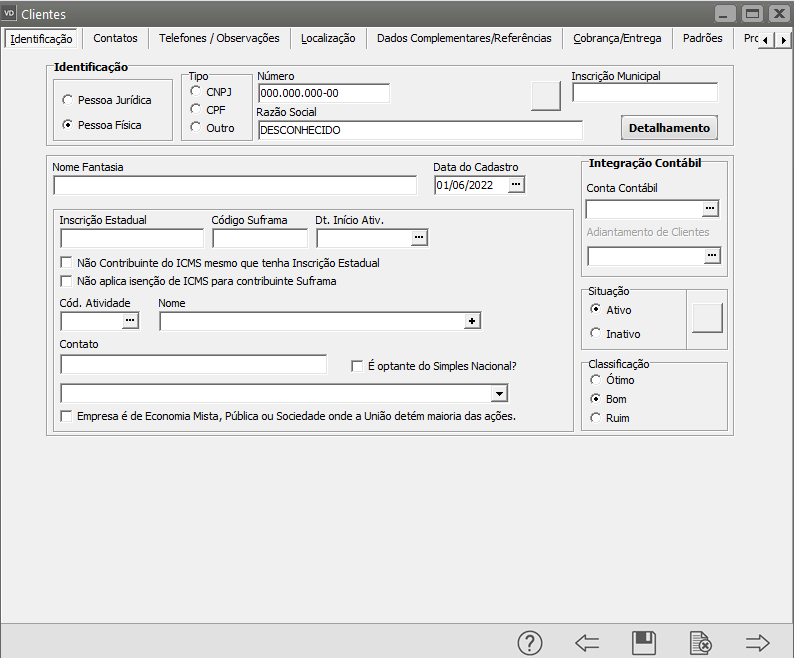Click the delete record document icon

tap(701, 643)
